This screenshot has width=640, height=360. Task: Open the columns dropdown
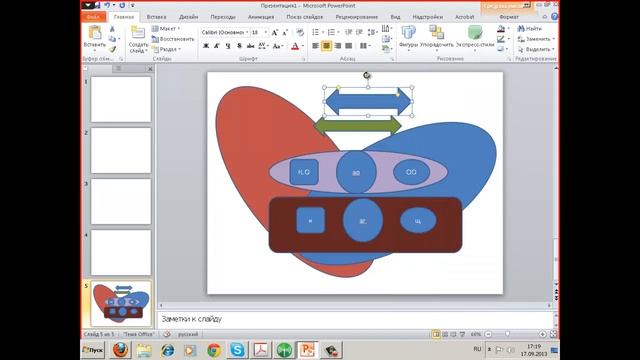point(365,46)
